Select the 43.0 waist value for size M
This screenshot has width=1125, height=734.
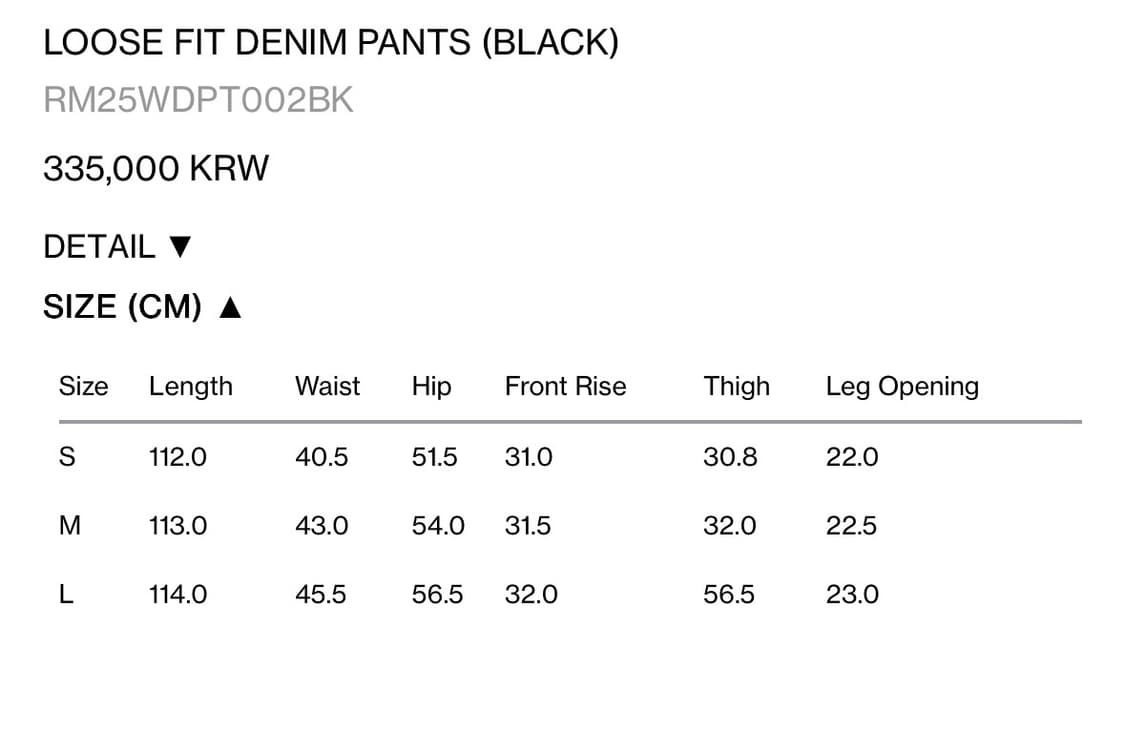[x=322, y=525]
